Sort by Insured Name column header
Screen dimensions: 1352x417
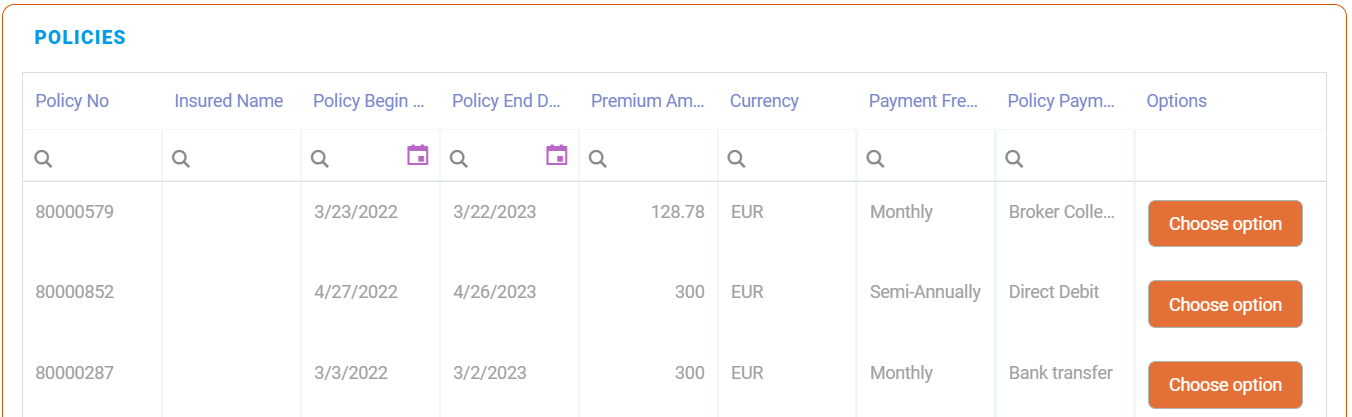pyautogui.click(x=228, y=101)
